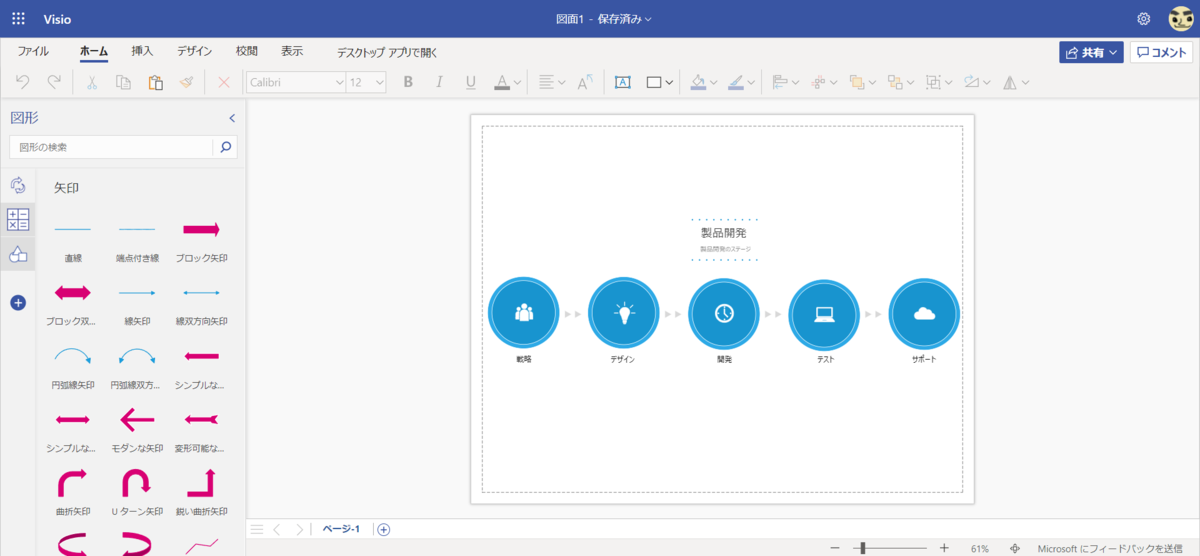Select the サポート cloud circle on canvas
This screenshot has width=1200, height=556.
(x=924, y=312)
